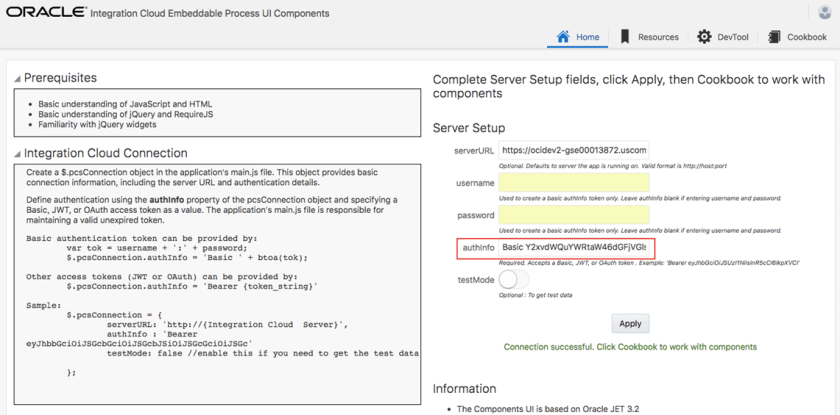Open the Cookbook tab label
840x415 pixels.
pos(807,37)
